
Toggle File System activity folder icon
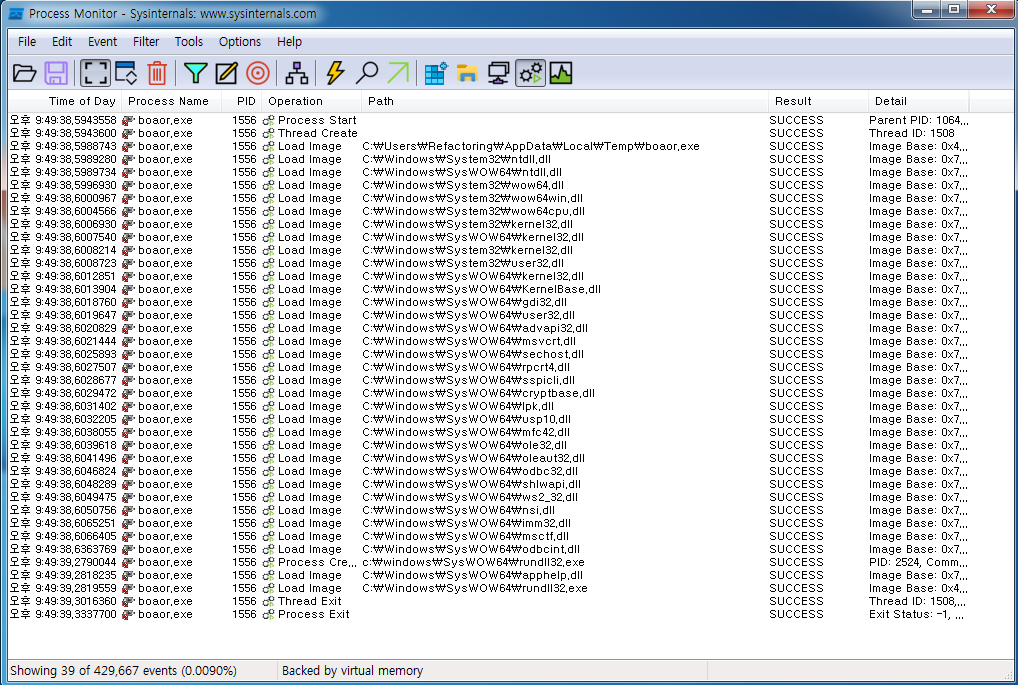[467, 73]
